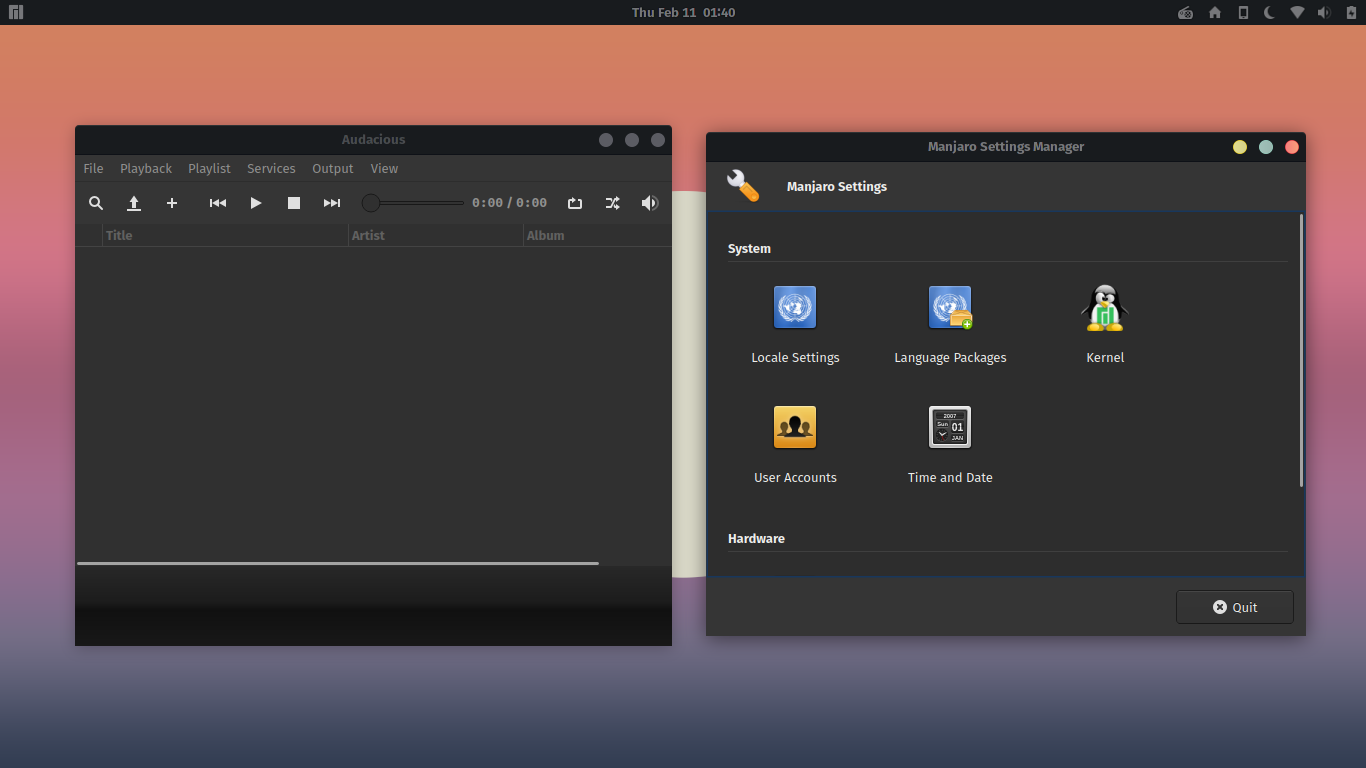Image resolution: width=1366 pixels, height=768 pixels.
Task: Click the Wi-Fi icon in the system tray
Action: point(1296,12)
